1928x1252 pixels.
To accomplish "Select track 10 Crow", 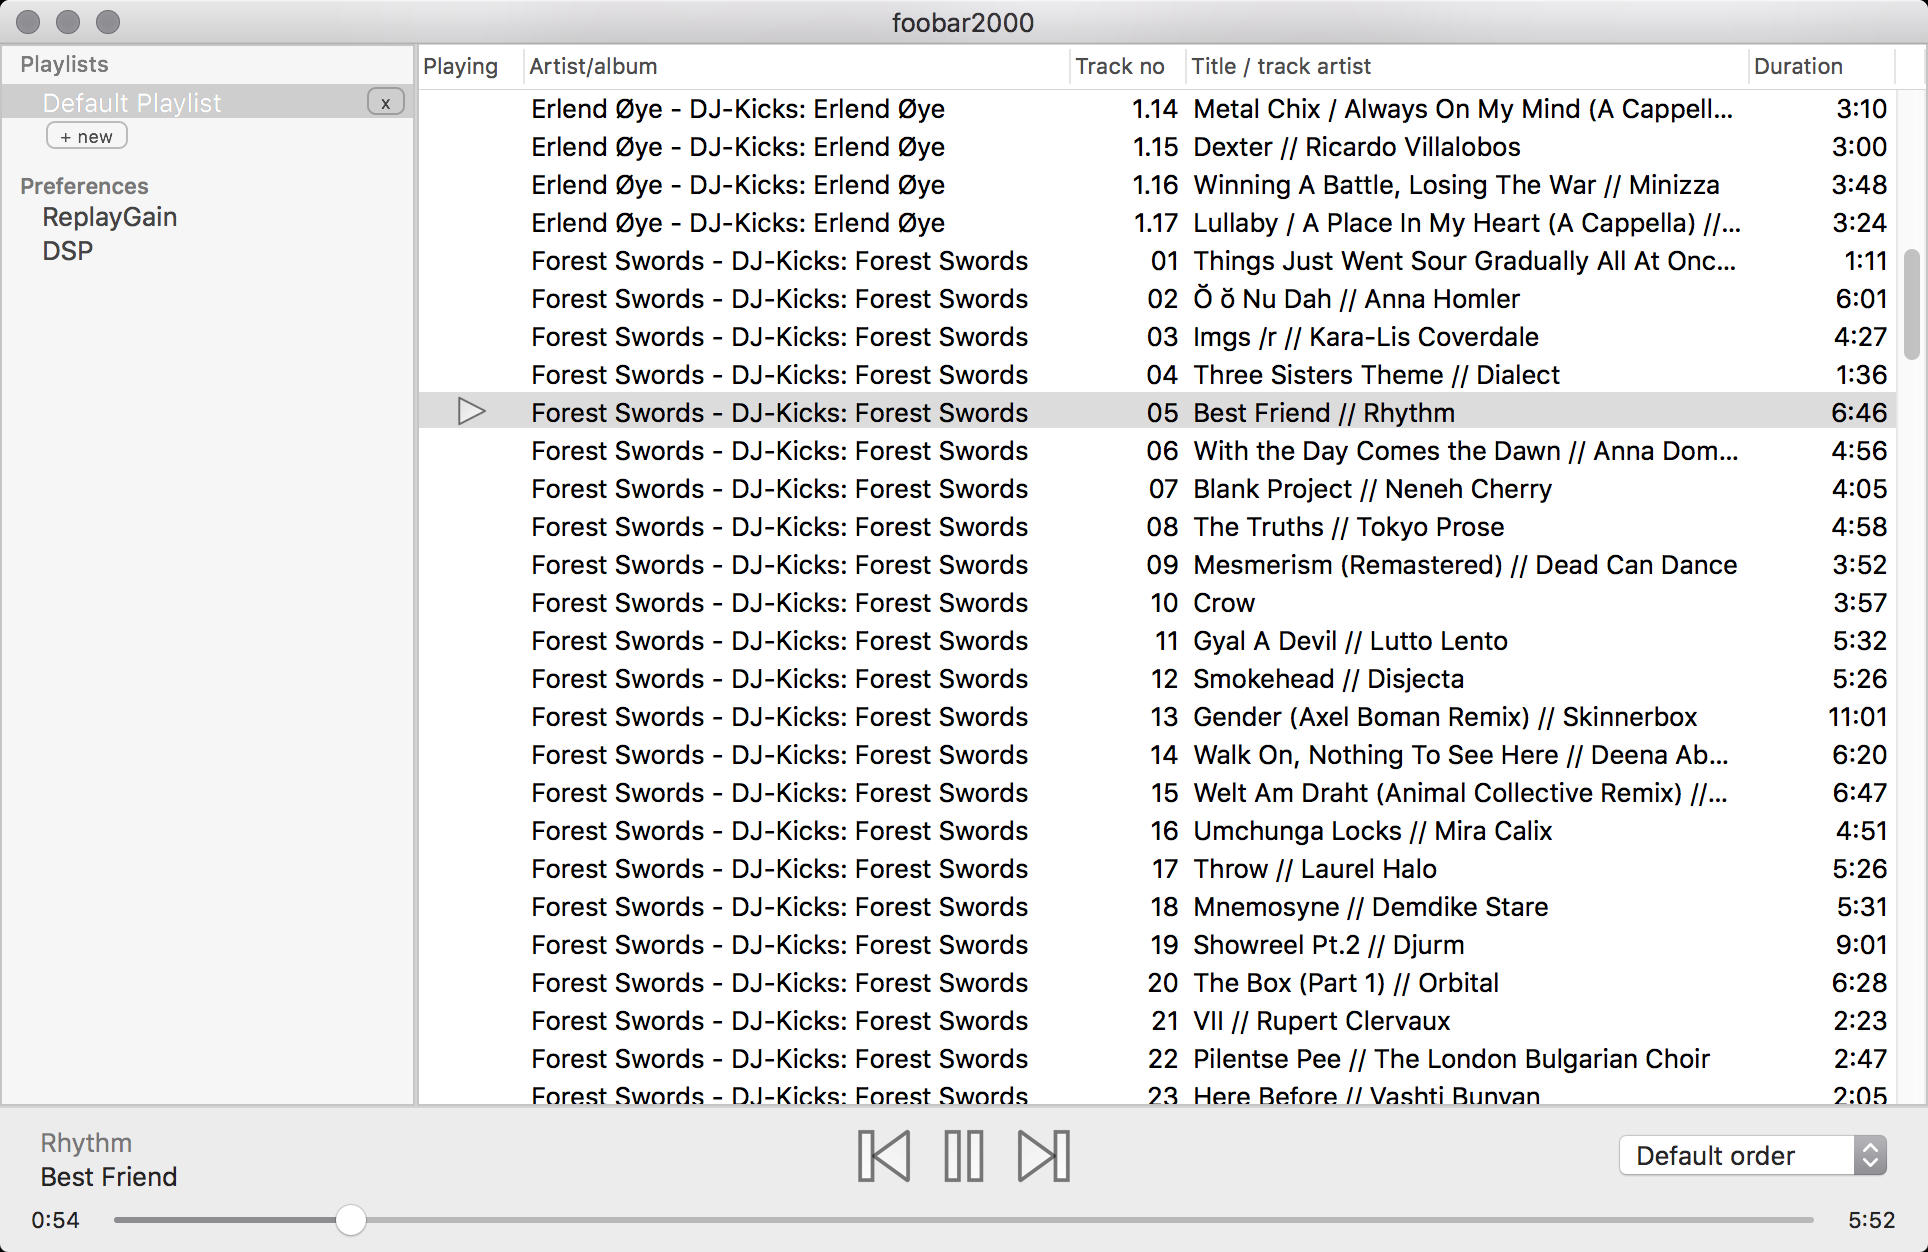I will click(x=1157, y=602).
